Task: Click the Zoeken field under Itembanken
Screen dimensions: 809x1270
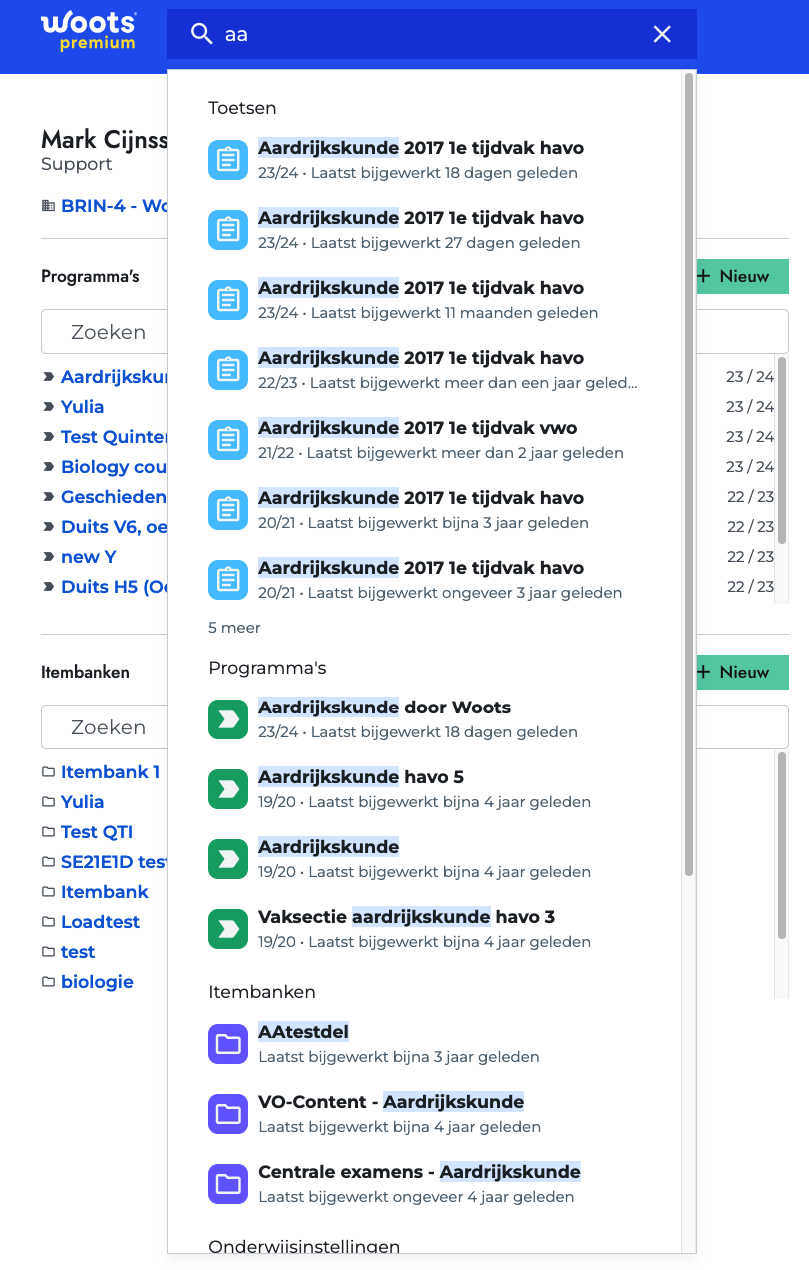Action: (x=105, y=727)
